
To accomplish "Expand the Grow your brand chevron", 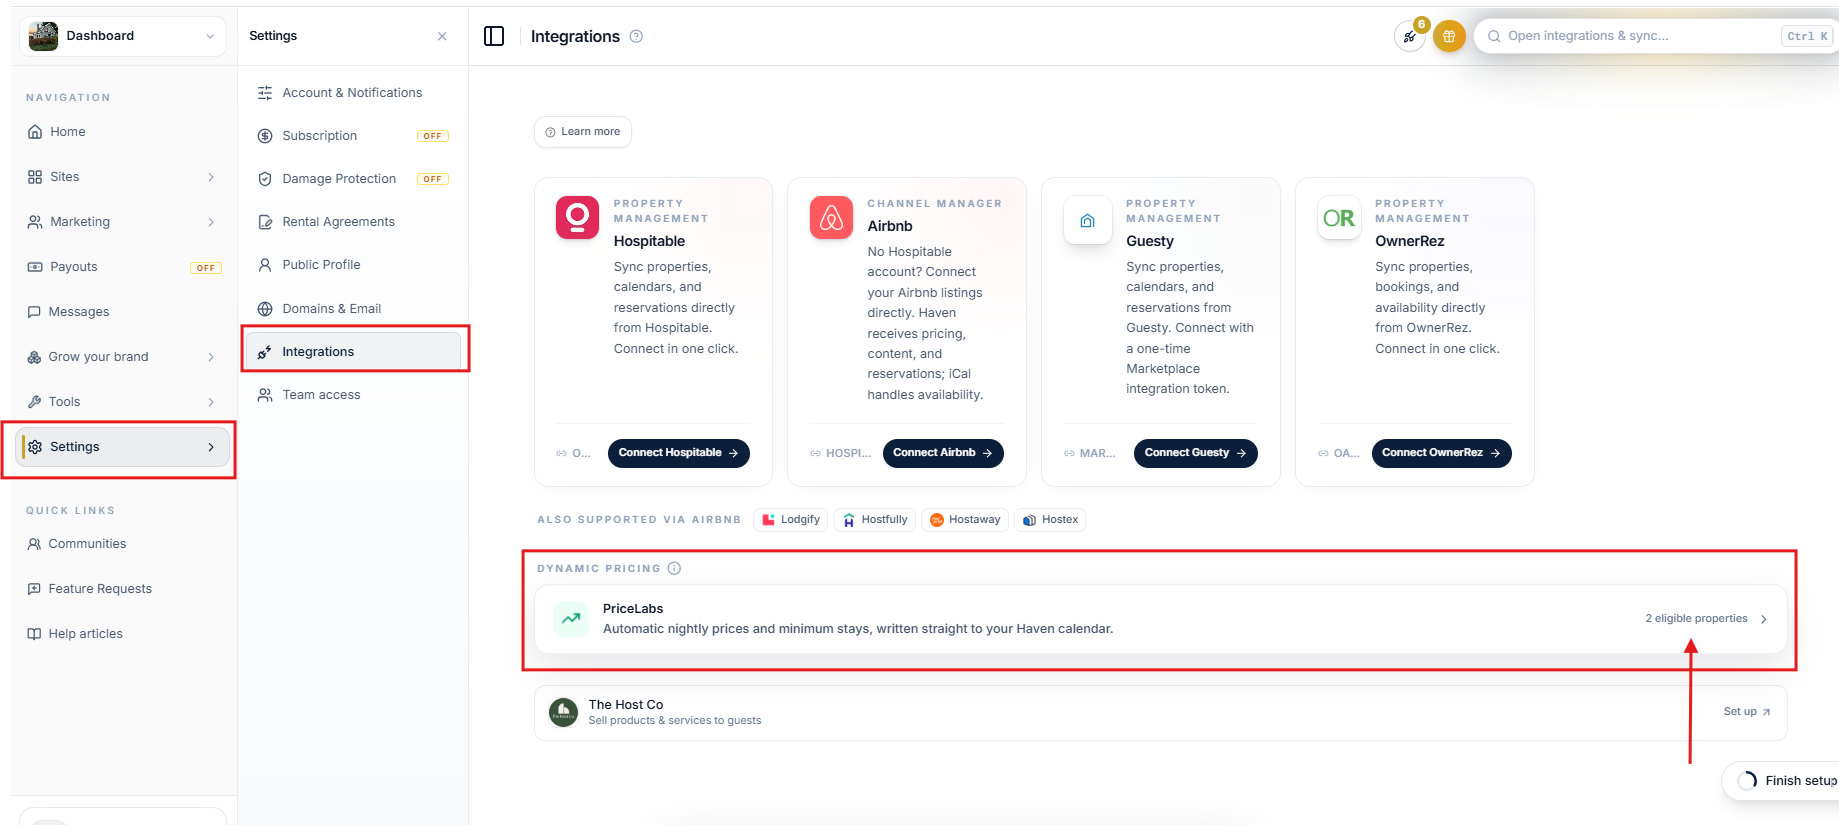I will point(211,357).
